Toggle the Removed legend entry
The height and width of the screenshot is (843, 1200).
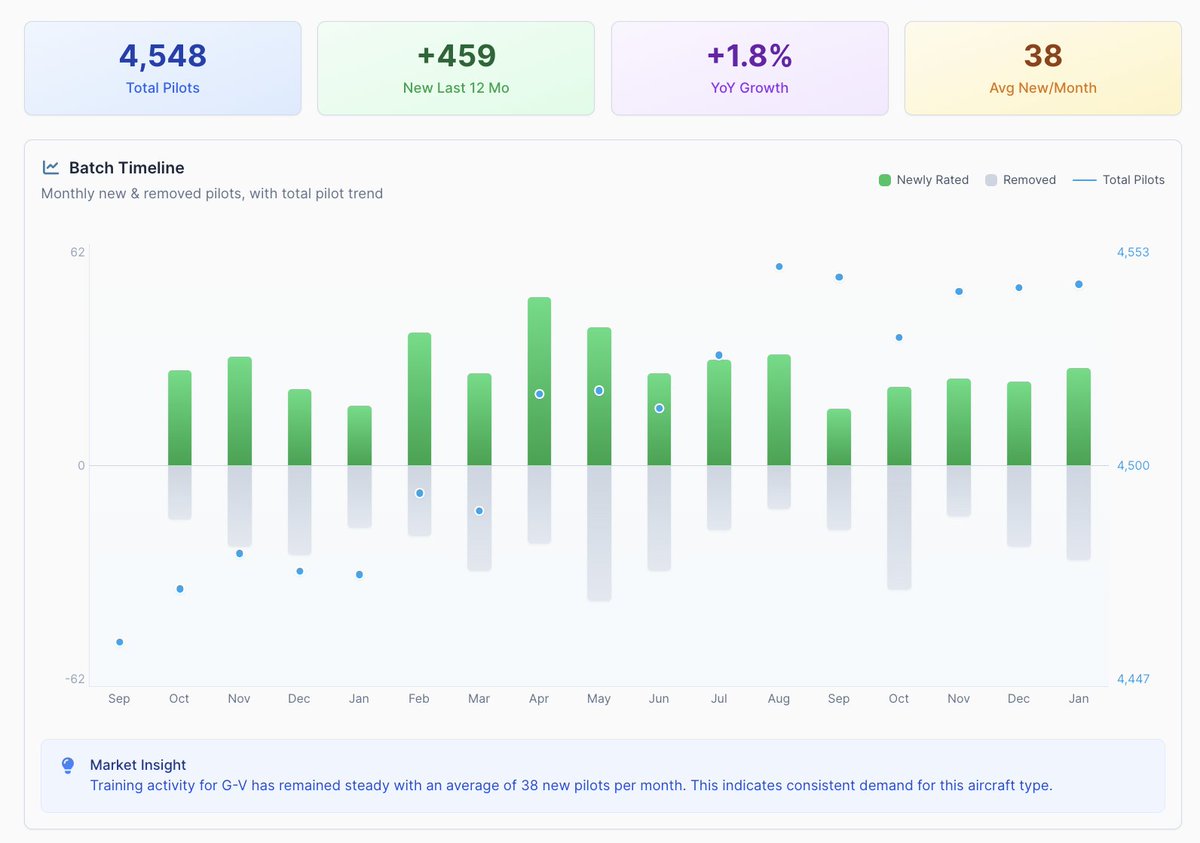1020,180
